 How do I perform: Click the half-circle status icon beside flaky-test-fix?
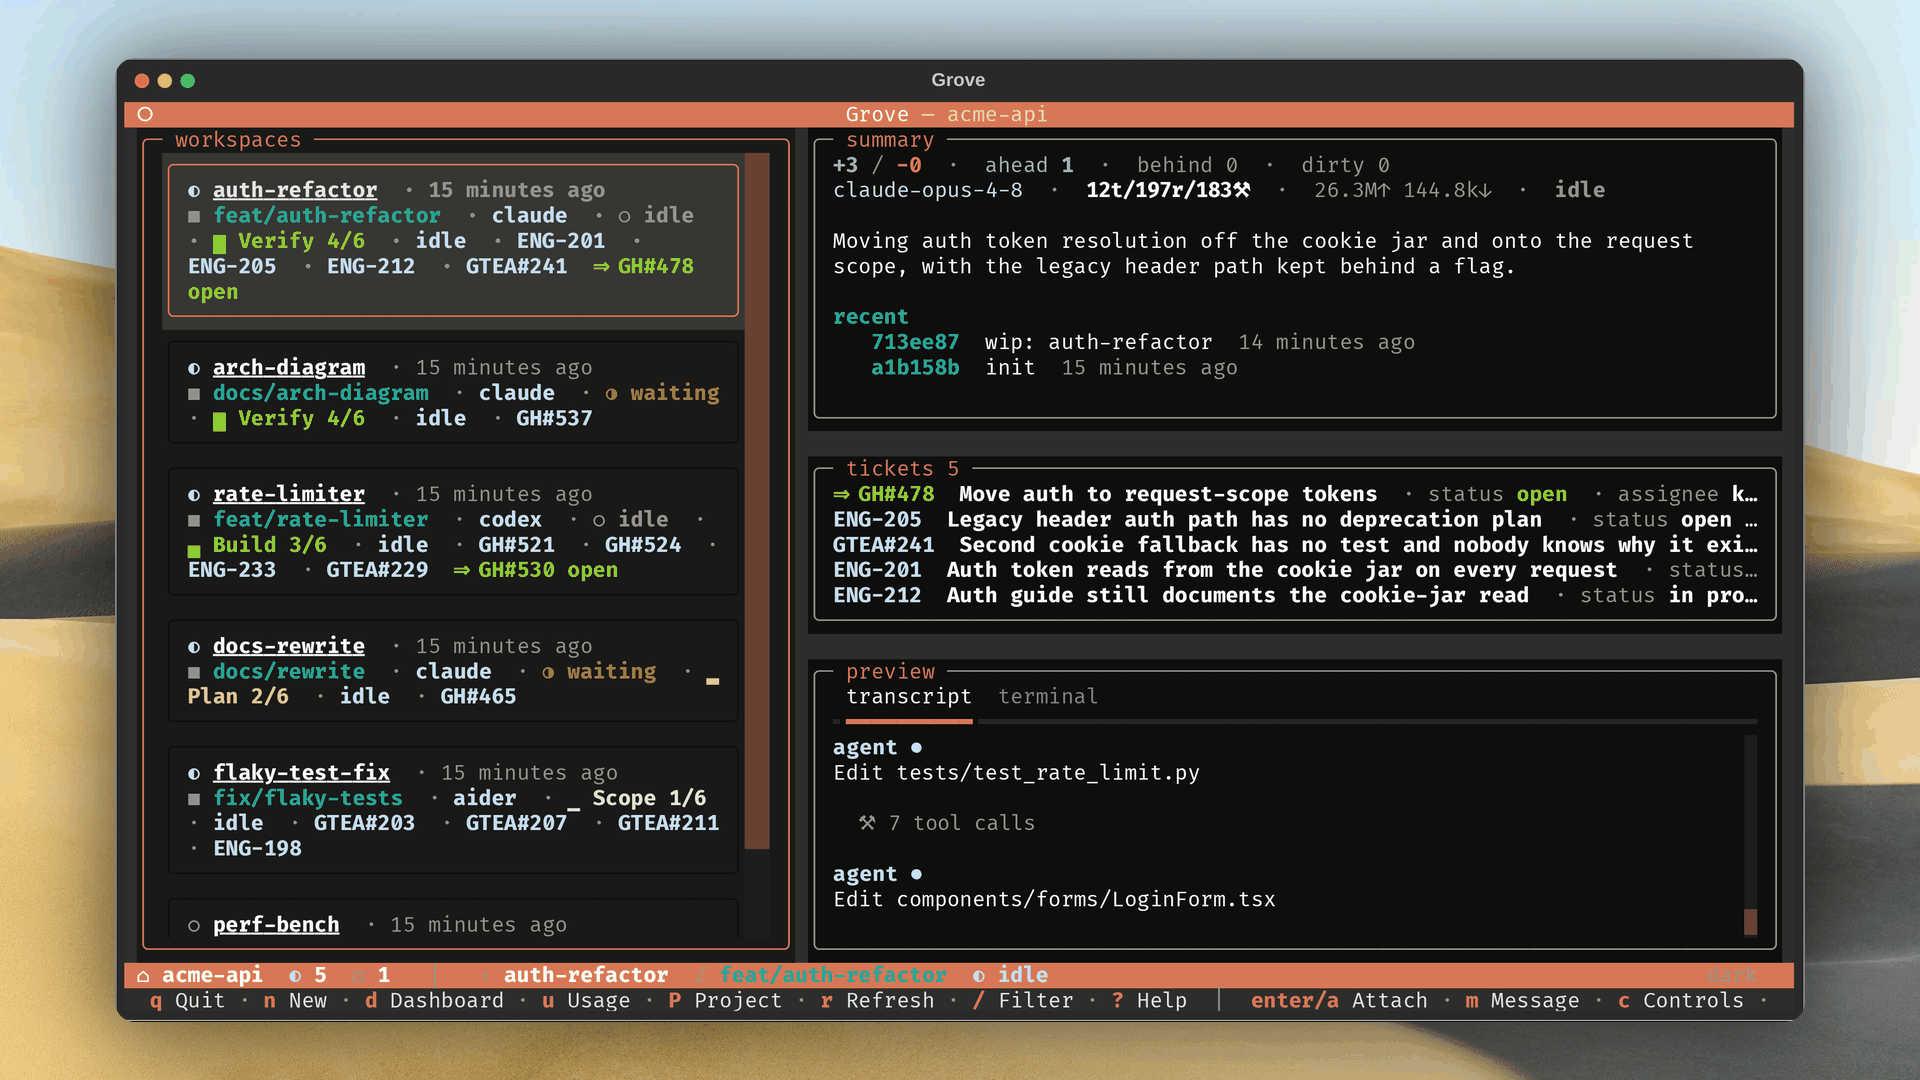194,773
